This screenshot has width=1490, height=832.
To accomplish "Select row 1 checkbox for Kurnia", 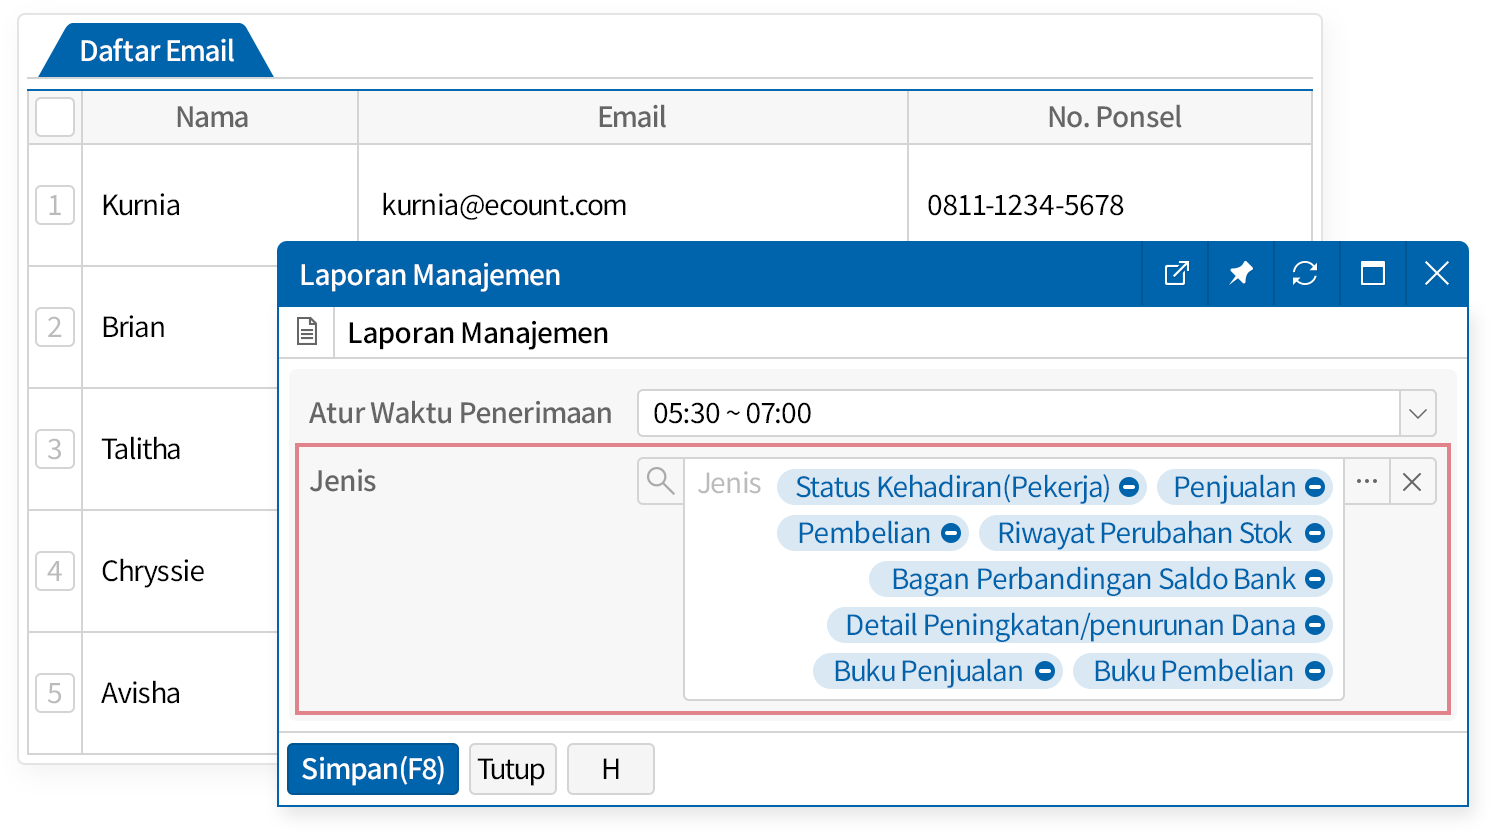I will click(x=55, y=205).
